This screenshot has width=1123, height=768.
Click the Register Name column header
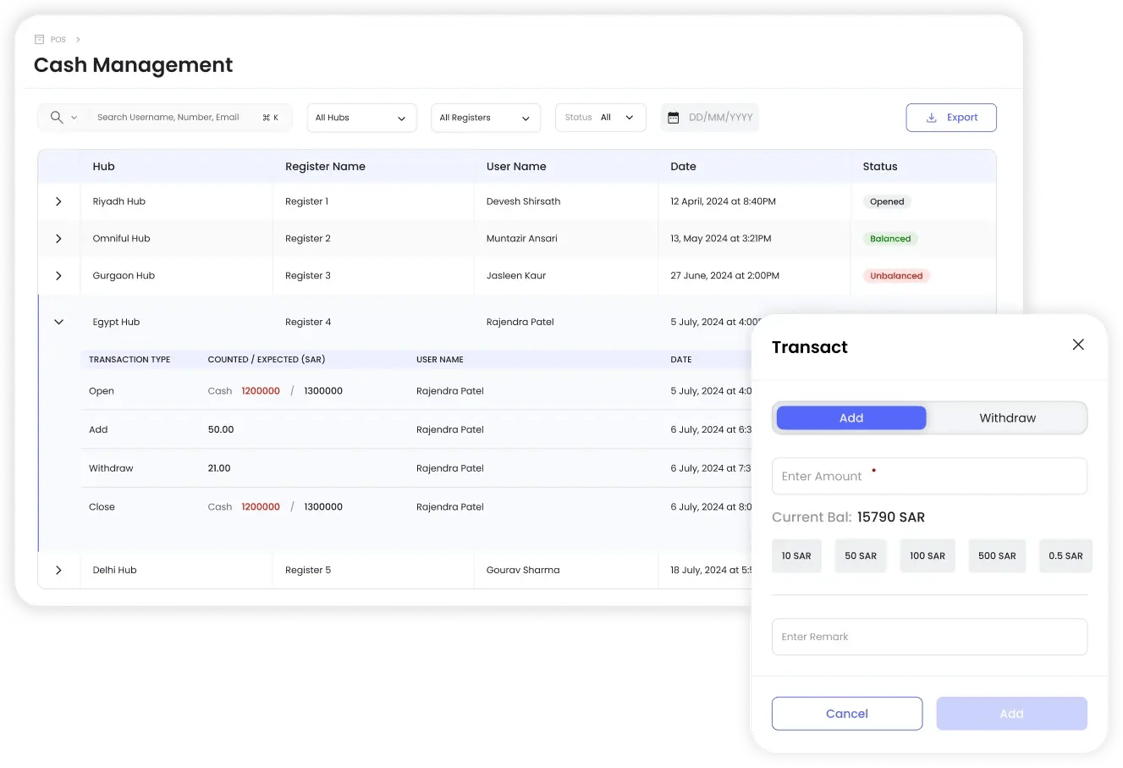325,166
